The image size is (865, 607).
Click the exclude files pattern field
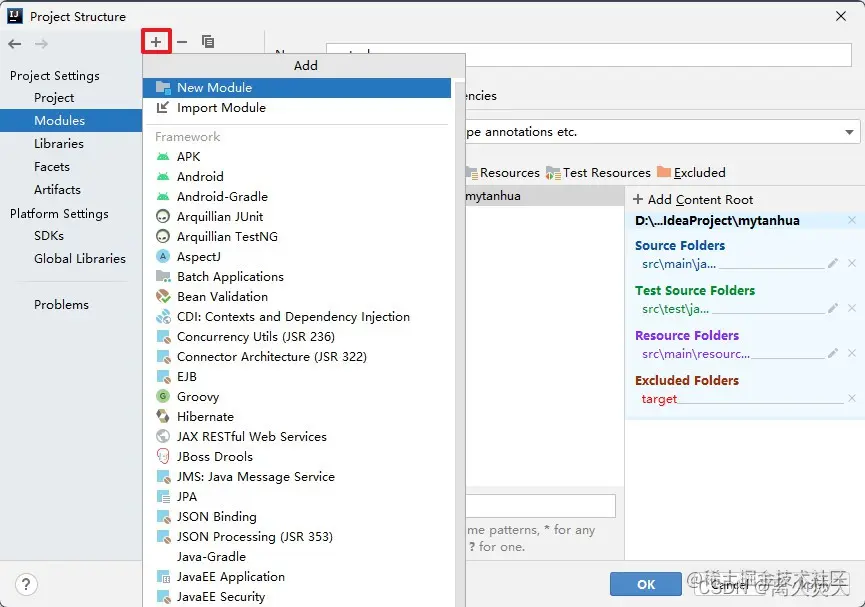click(541, 506)
